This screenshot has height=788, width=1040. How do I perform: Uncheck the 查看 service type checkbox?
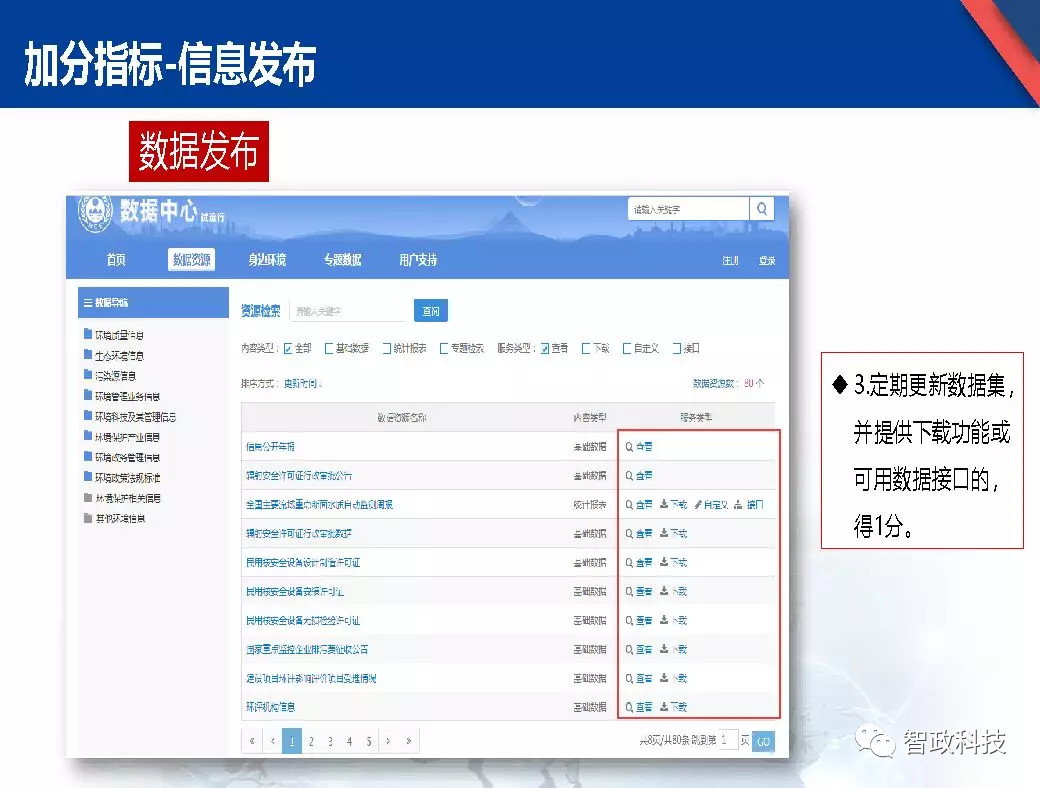(544, 348)
